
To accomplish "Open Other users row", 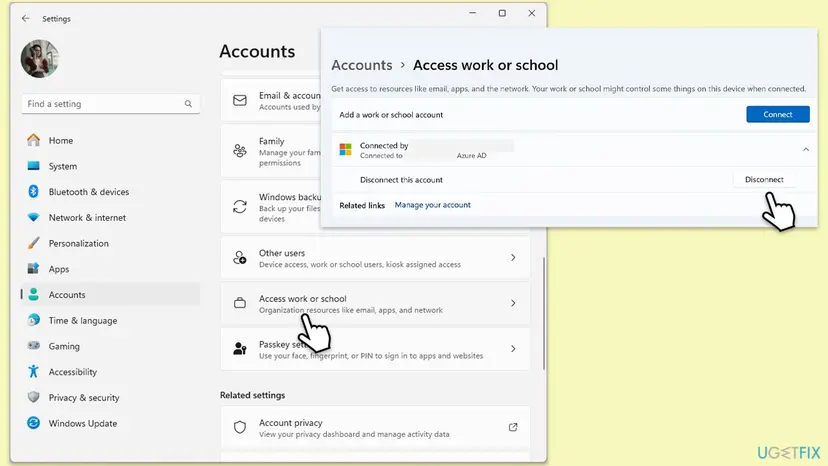I will (375, 258).
